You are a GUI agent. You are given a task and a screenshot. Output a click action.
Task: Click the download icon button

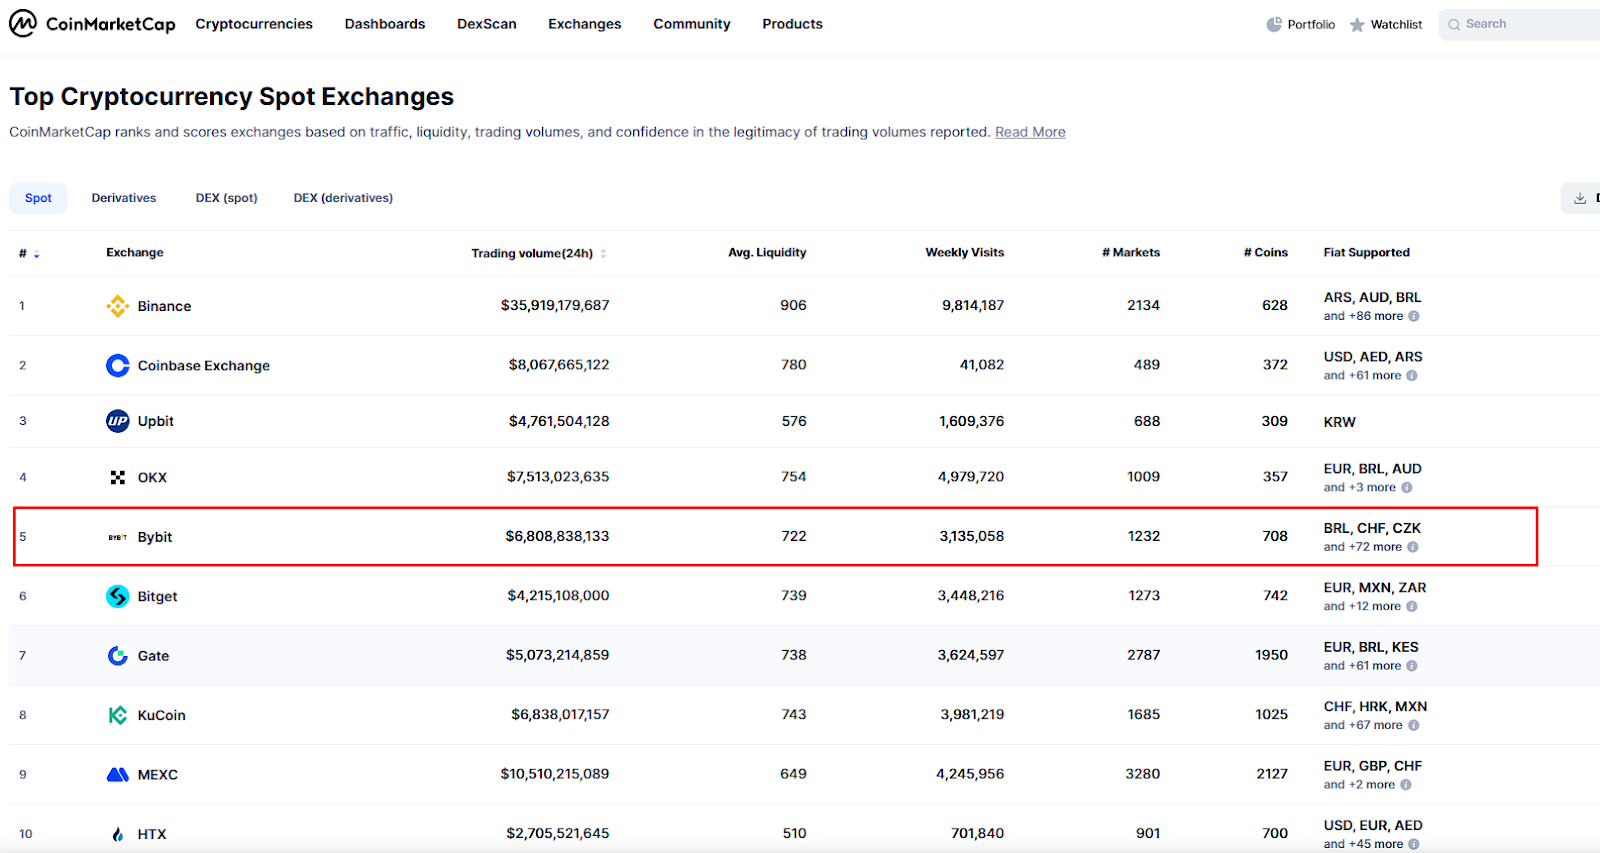[x=1580, y=198]
